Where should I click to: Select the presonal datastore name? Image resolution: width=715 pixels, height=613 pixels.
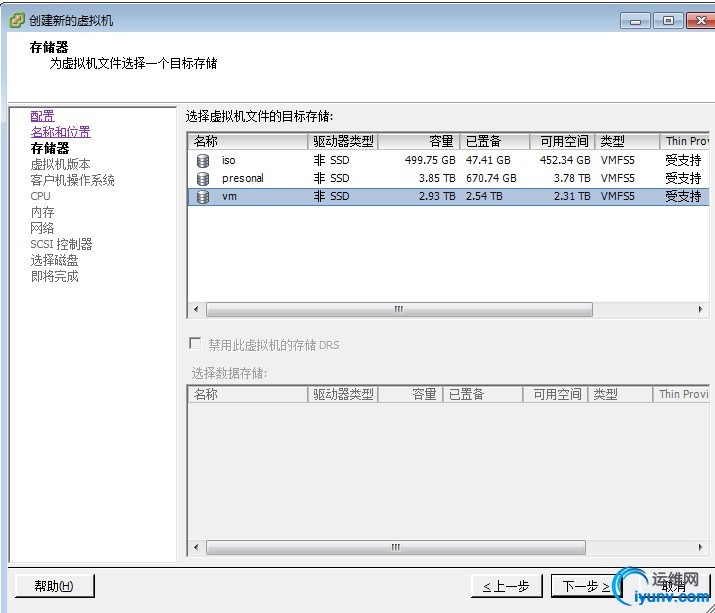click(x=243, y=178)
